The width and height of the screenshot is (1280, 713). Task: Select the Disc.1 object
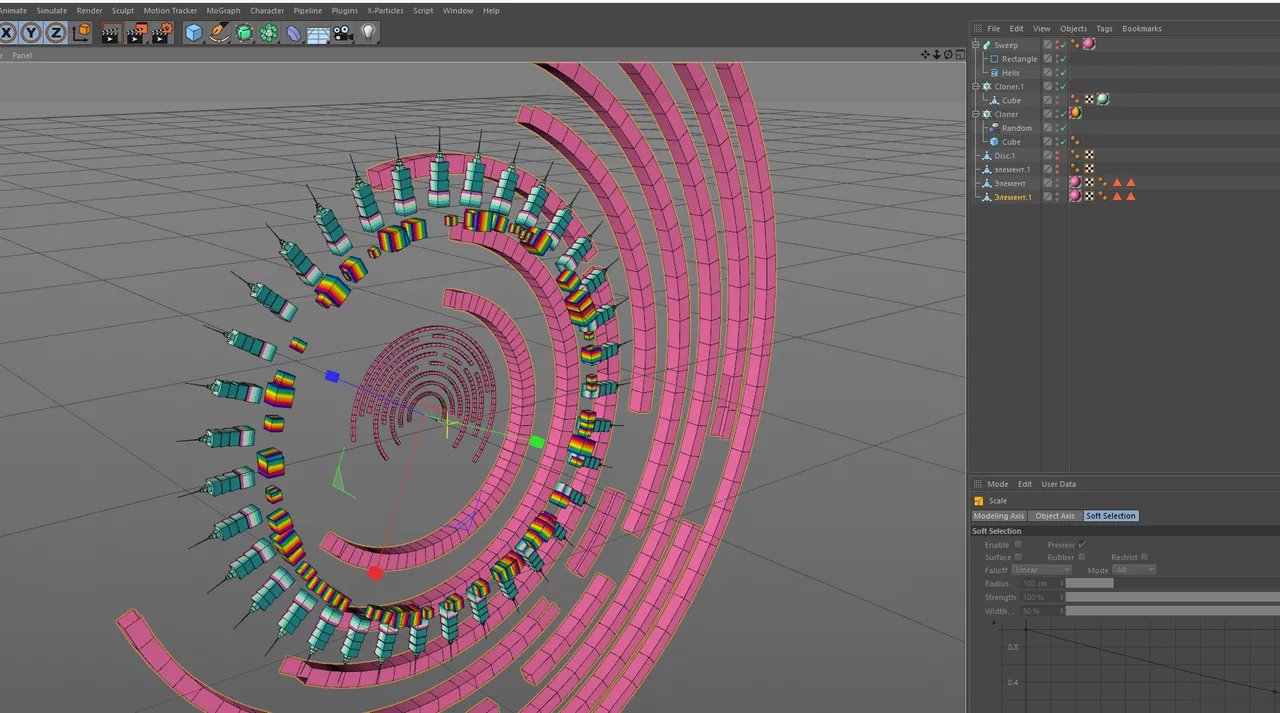tap(1004, 156)
